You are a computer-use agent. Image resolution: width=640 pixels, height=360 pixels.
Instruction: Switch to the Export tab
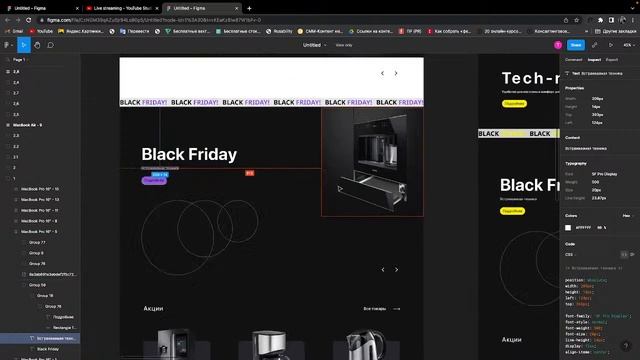[x=611, y=60]
